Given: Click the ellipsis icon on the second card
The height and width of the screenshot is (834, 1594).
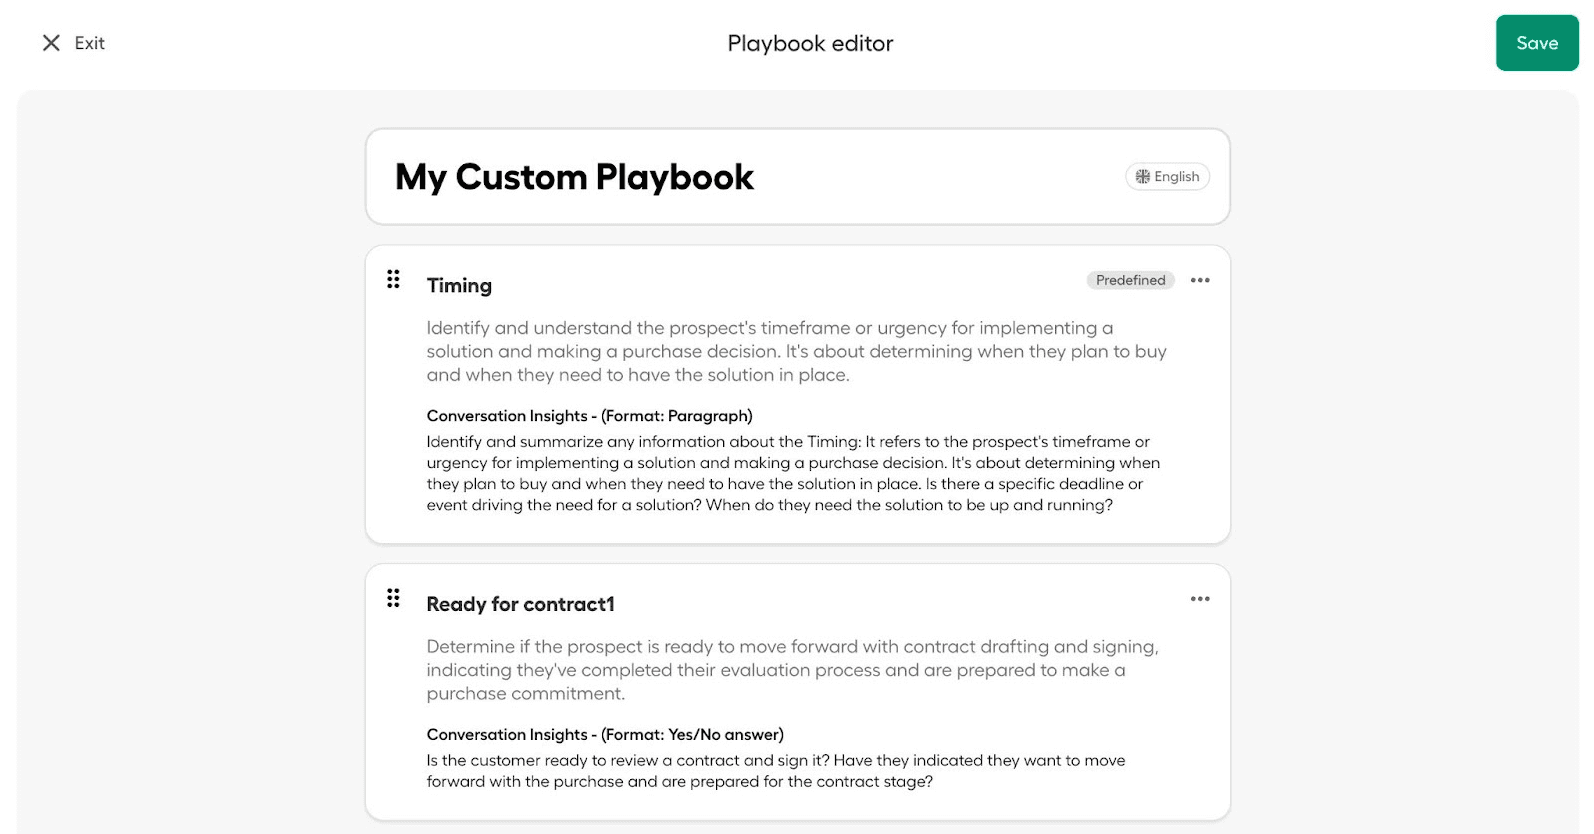Looking at the screenshot, I should 1200,598.
